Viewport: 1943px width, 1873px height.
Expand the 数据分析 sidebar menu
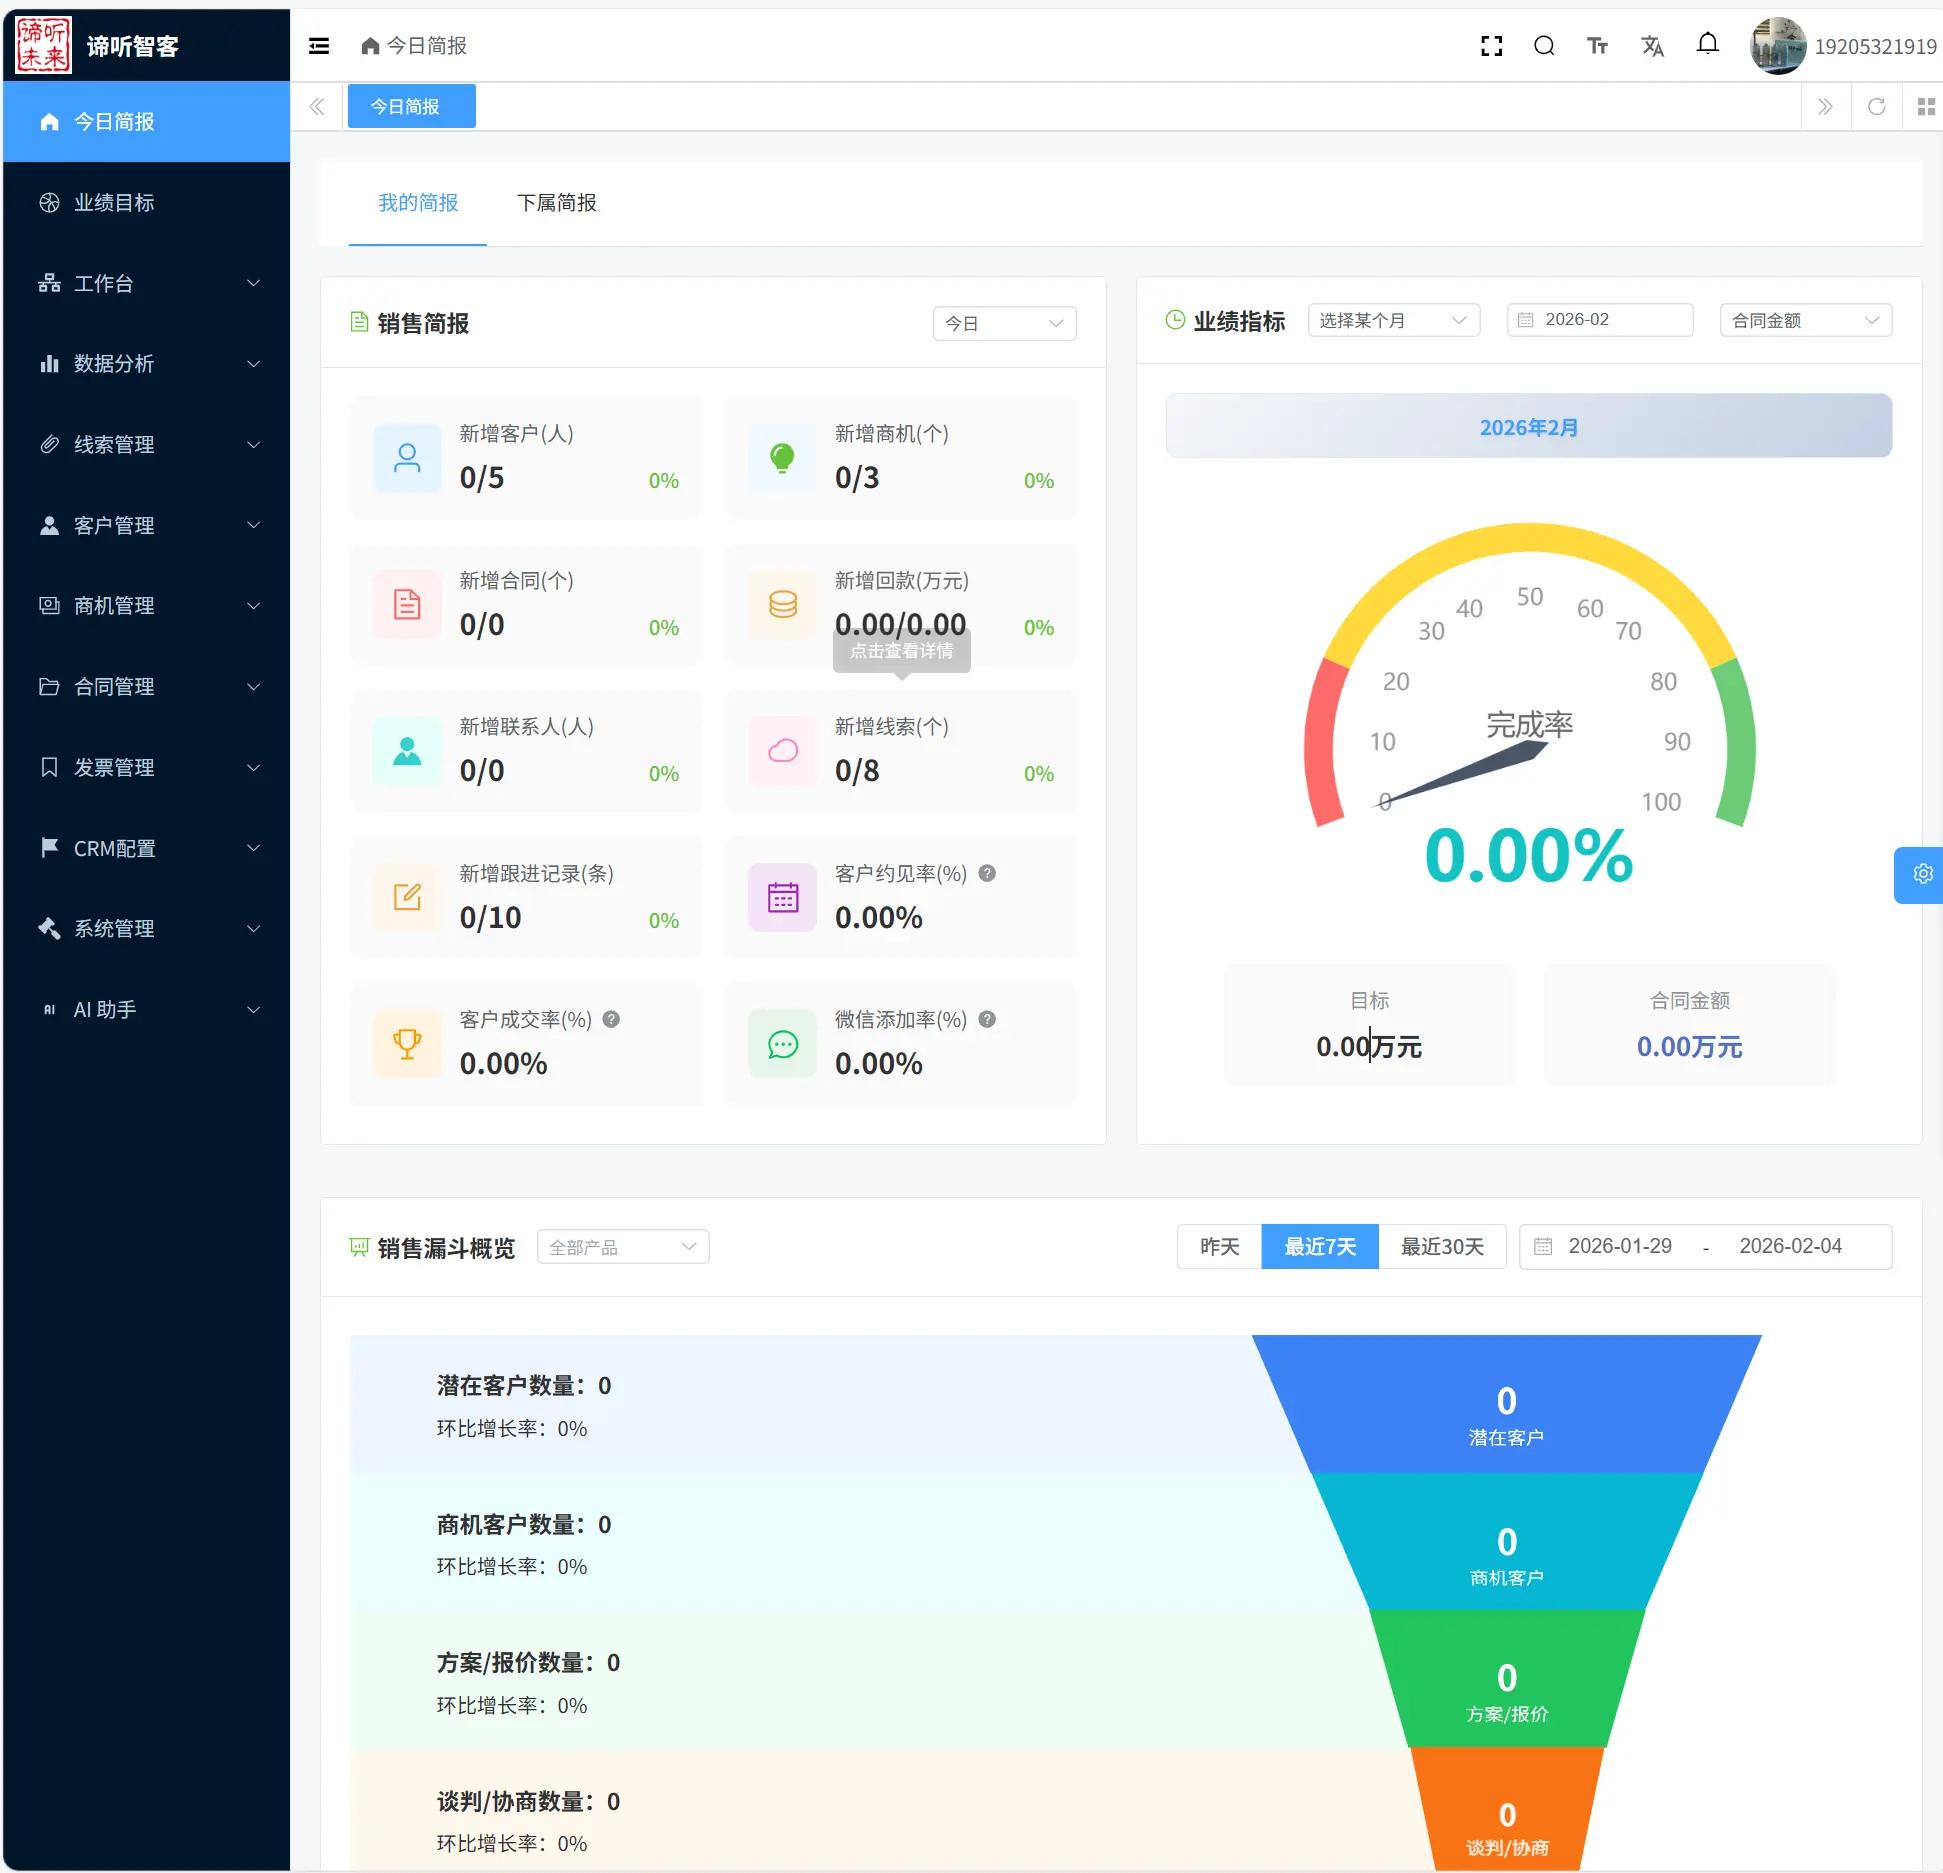point(147,364)
